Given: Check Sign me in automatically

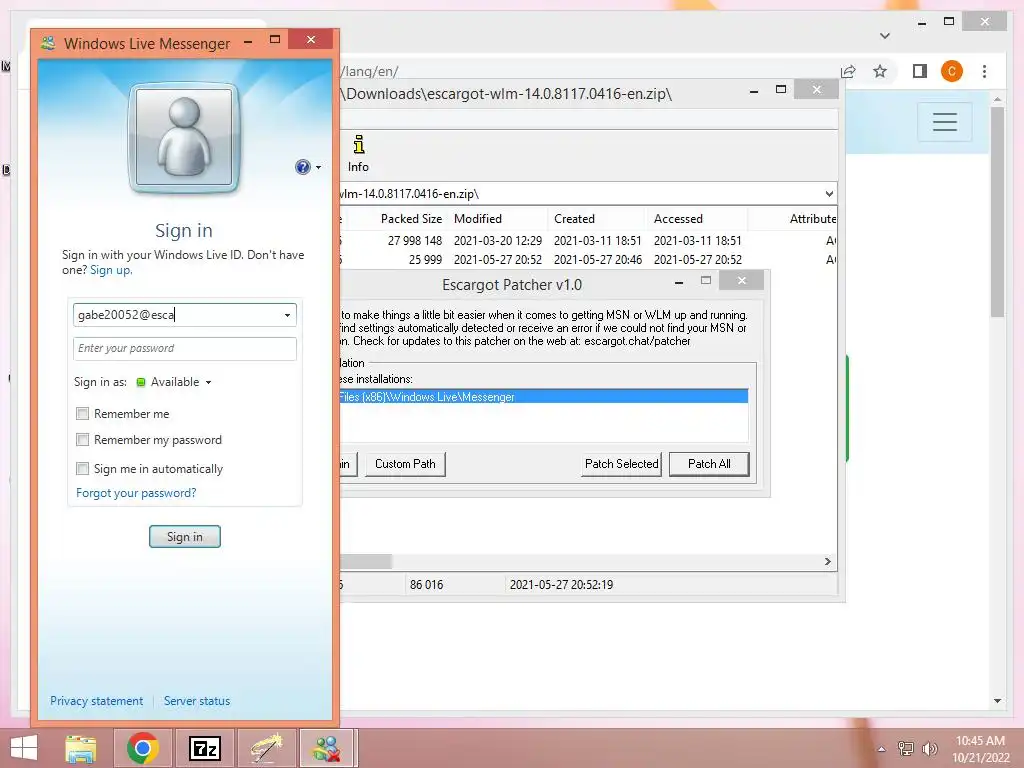Looking at the screenshot, I should click(82, 468).
